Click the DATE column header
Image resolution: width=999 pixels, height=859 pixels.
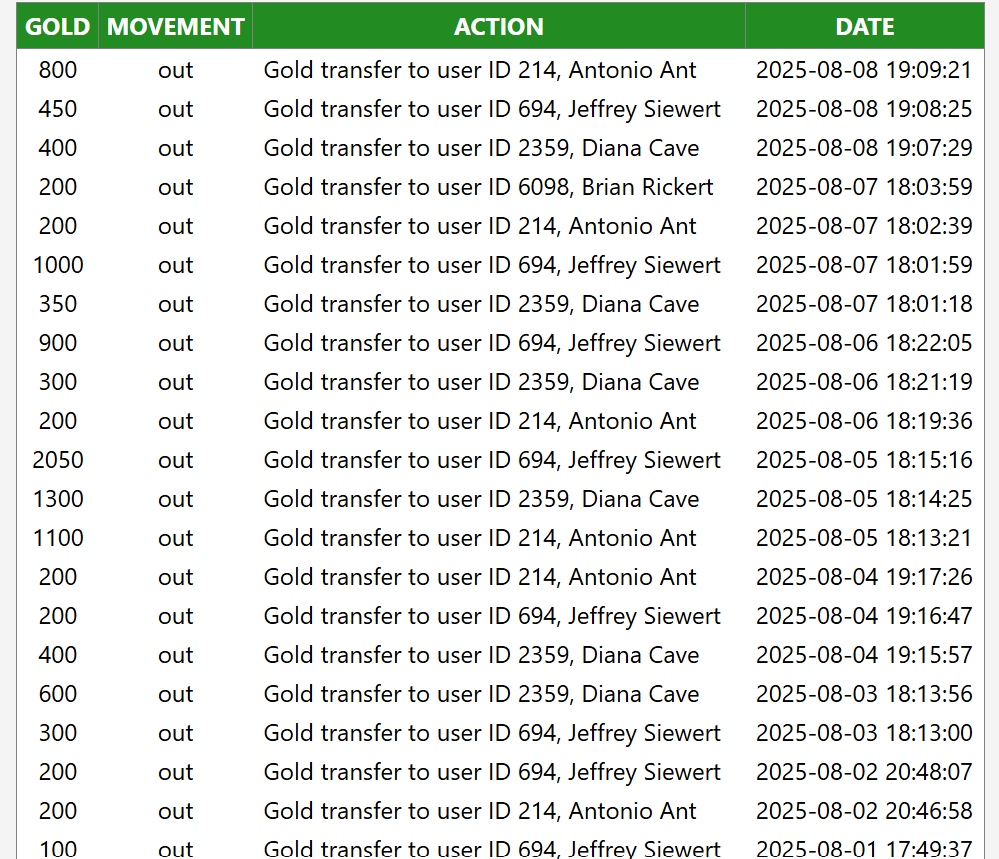pos(864,27)
